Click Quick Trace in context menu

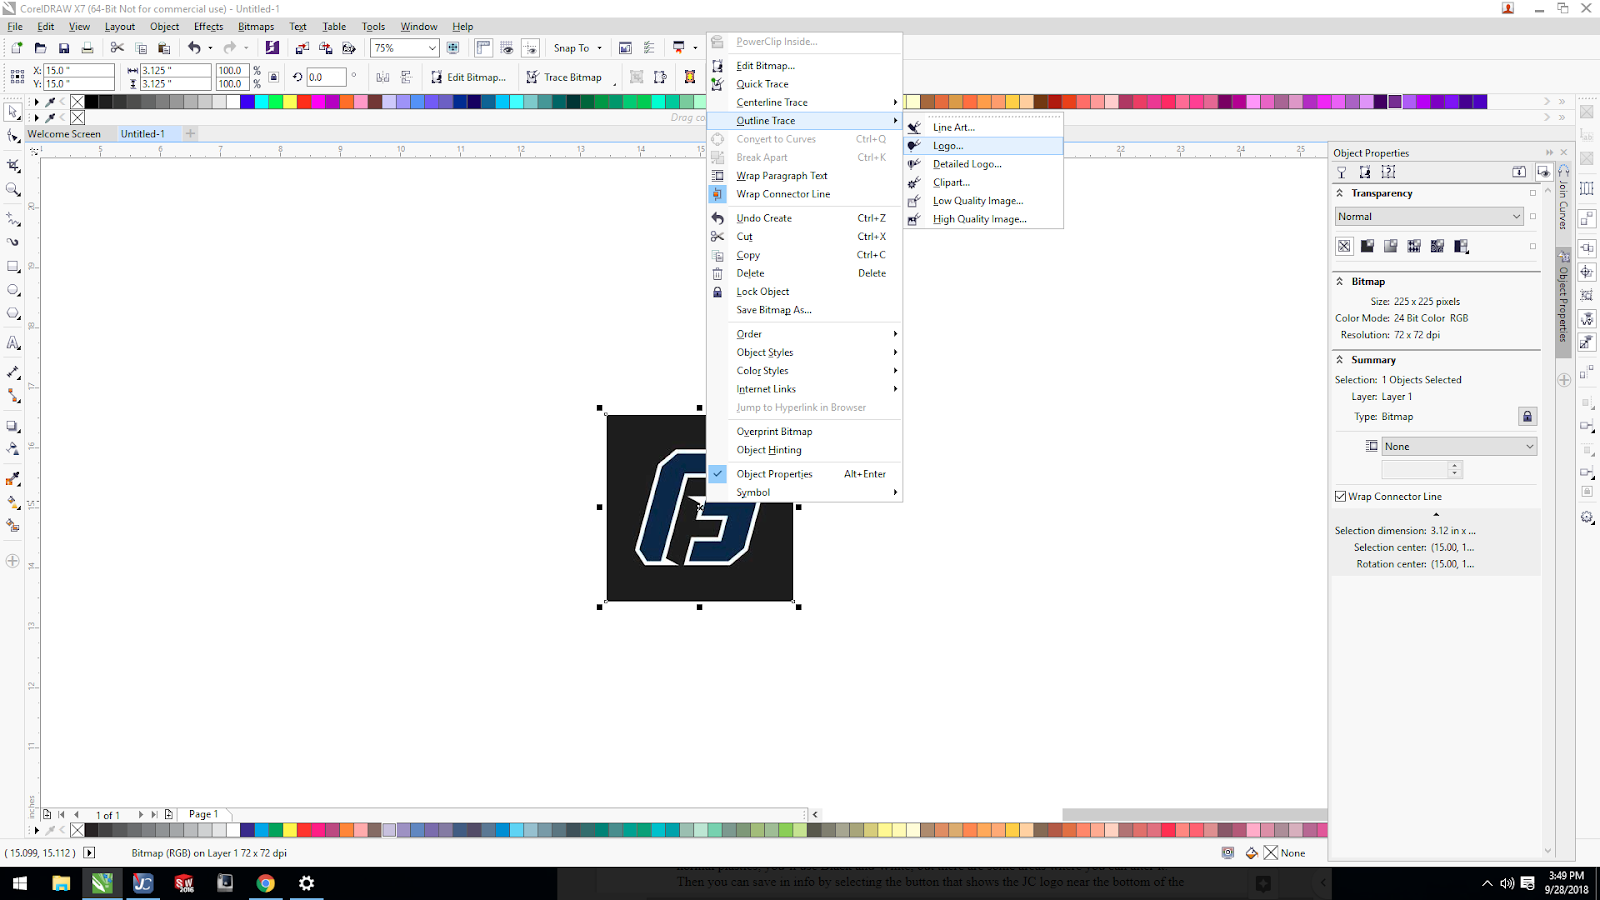click(x=804, y=84)
